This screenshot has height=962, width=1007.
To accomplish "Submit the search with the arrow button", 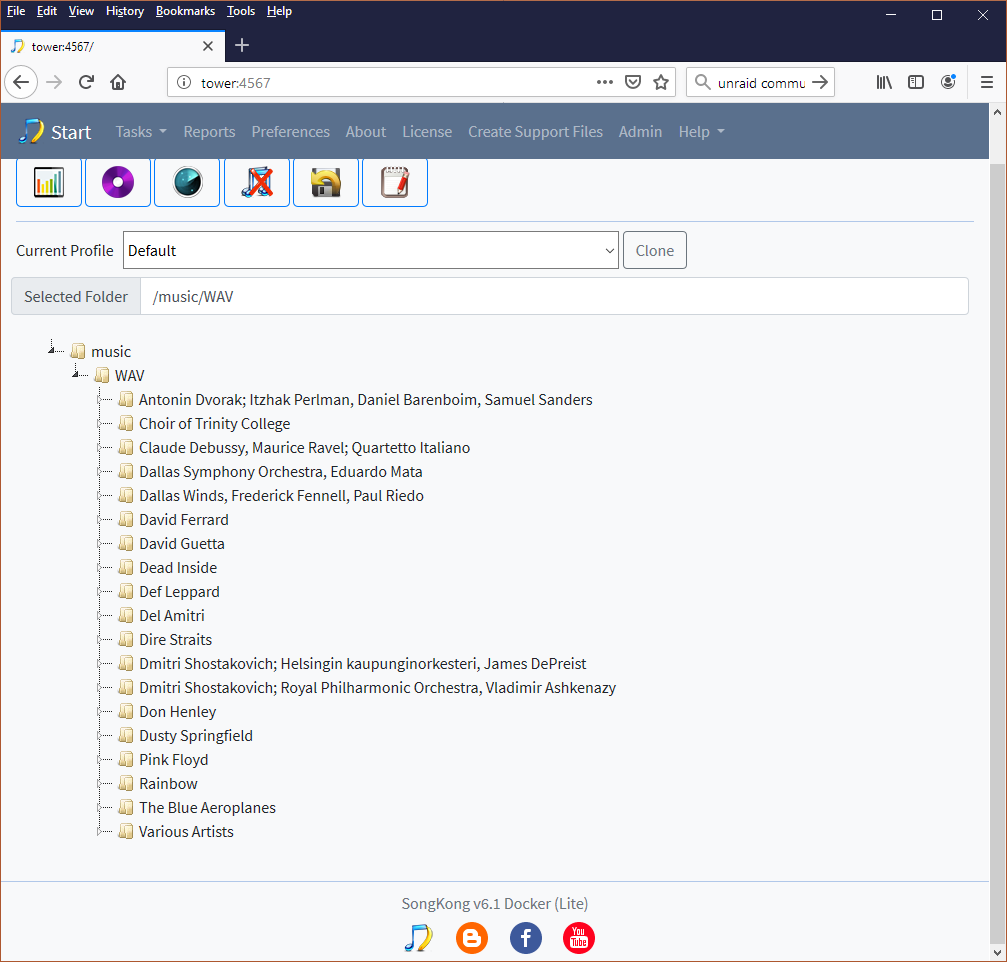I will tap(819, 82).
